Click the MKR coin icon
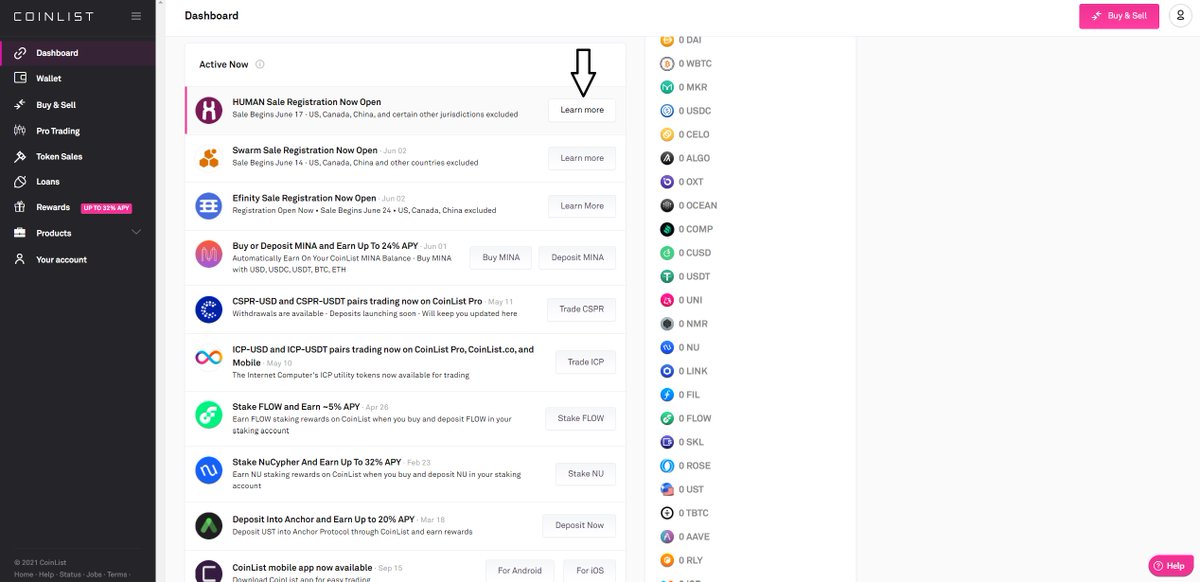The width and height of the screenshot is (1200, 582). 667,87
